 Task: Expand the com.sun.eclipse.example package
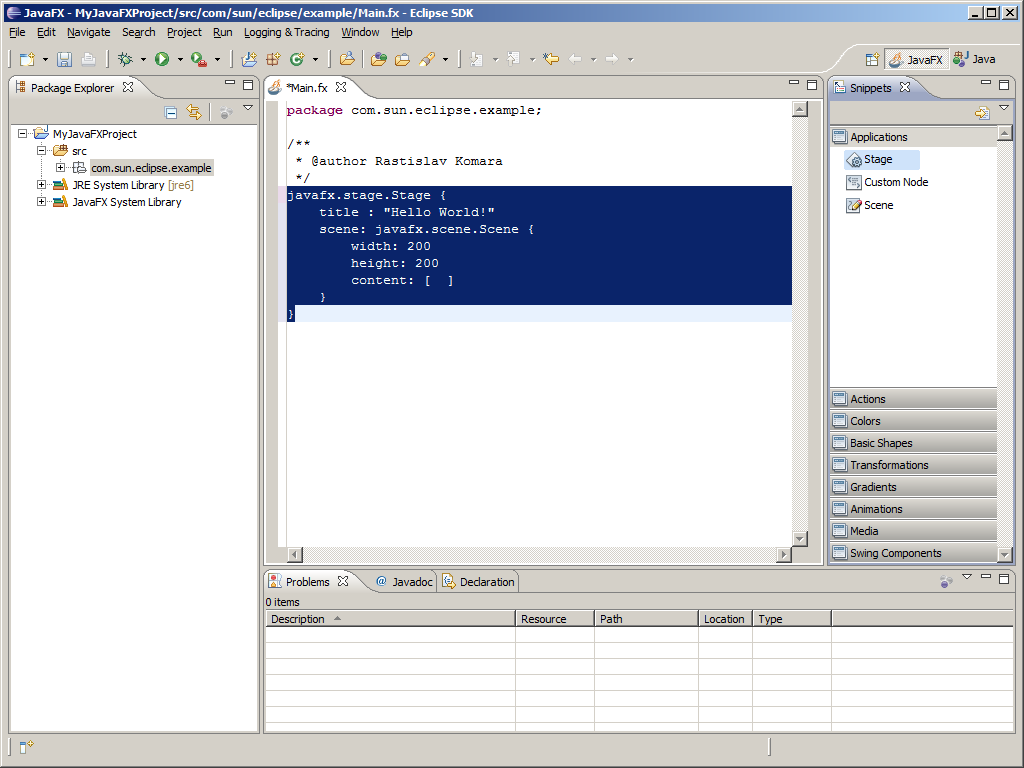point(60,168)
